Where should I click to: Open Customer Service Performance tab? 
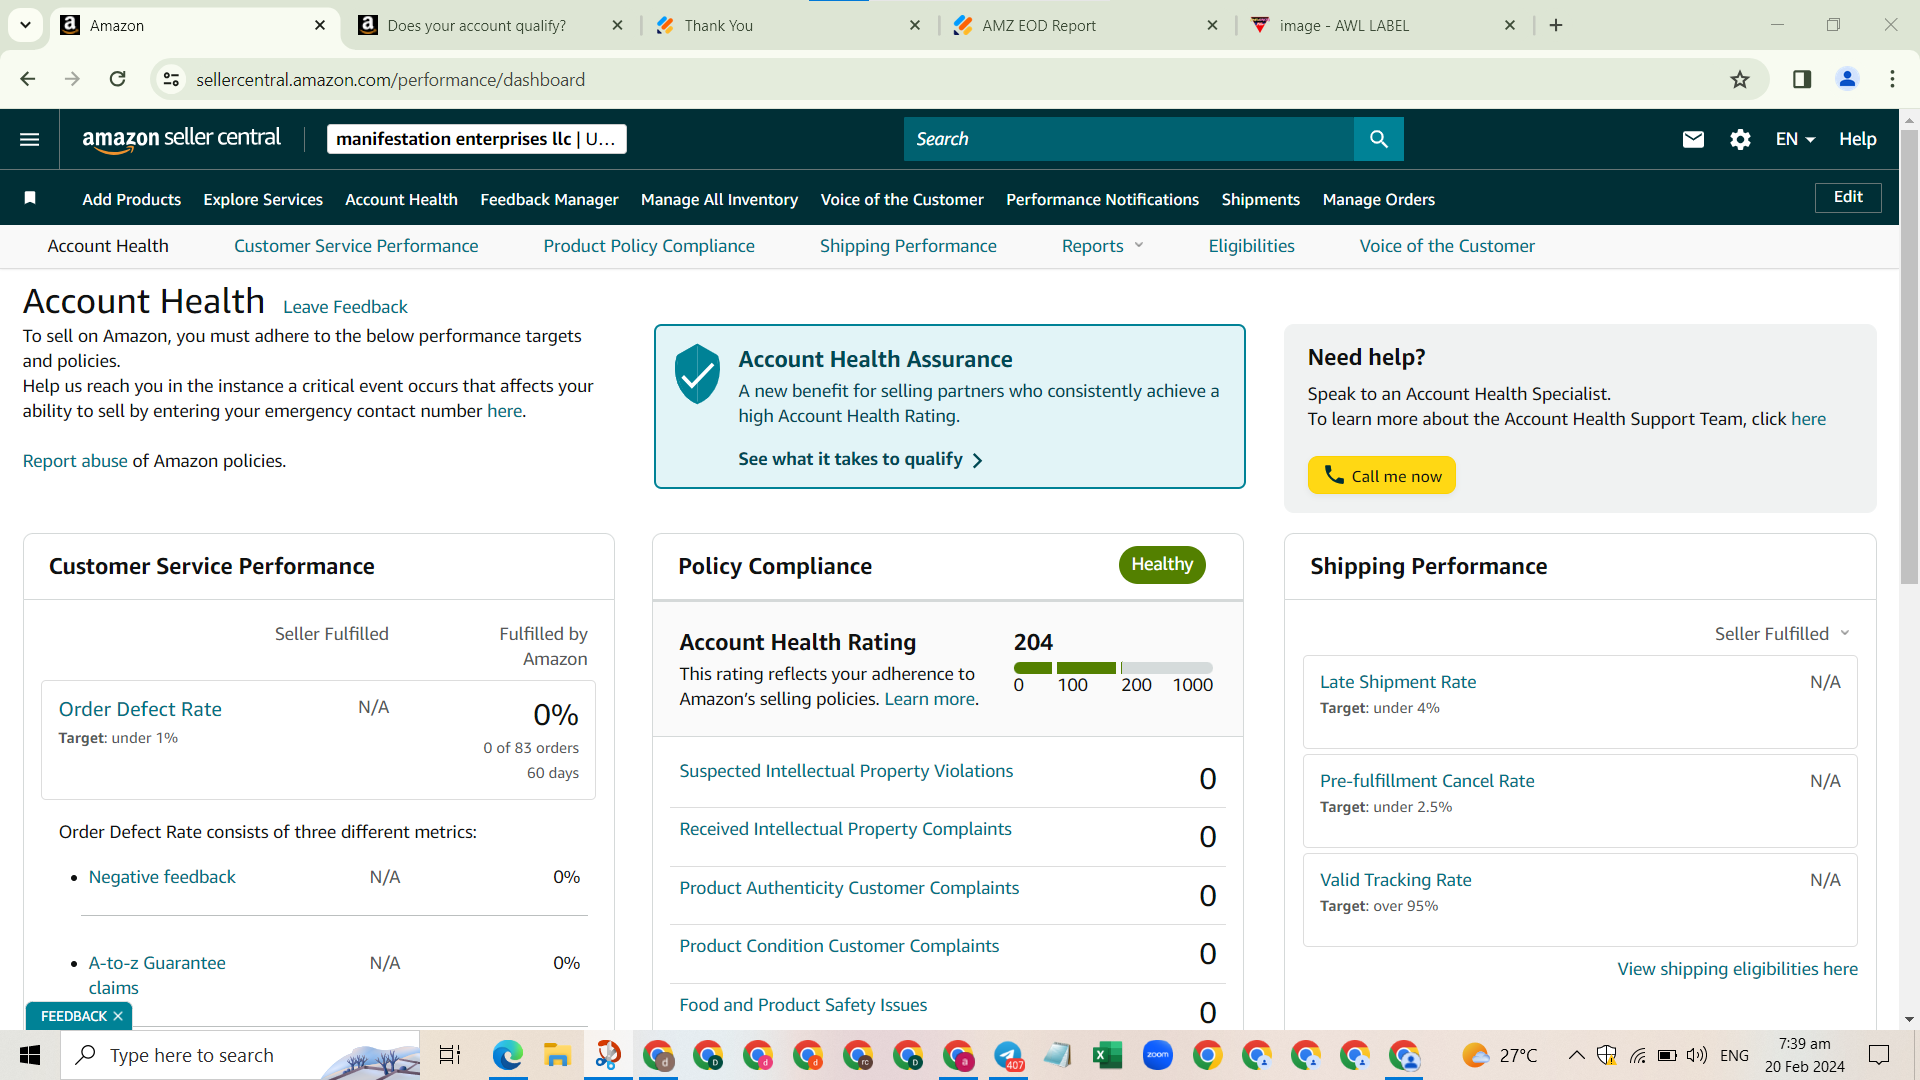pyautogui.click(x=356, y=246)
